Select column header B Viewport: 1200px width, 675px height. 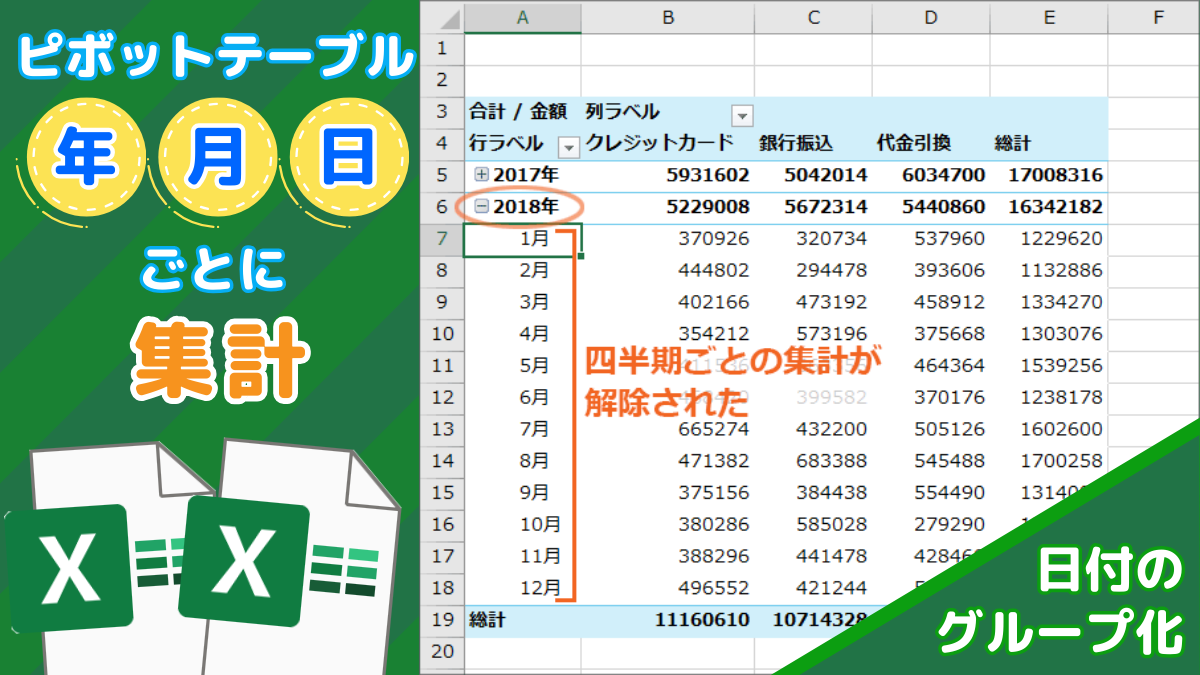click(667, 17)
